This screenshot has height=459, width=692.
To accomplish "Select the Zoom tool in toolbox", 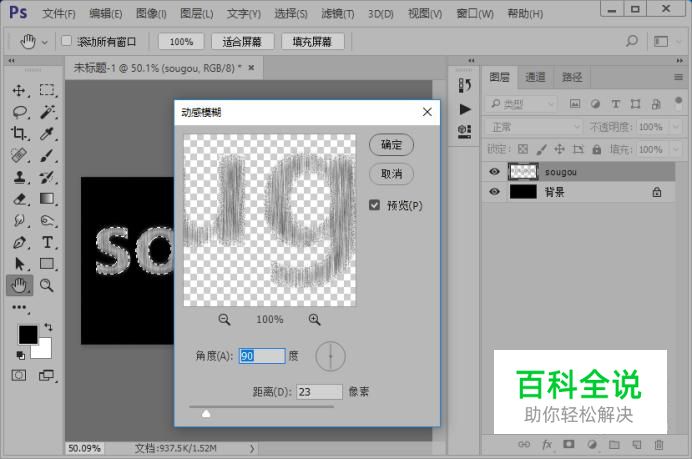I will (47, 286).
